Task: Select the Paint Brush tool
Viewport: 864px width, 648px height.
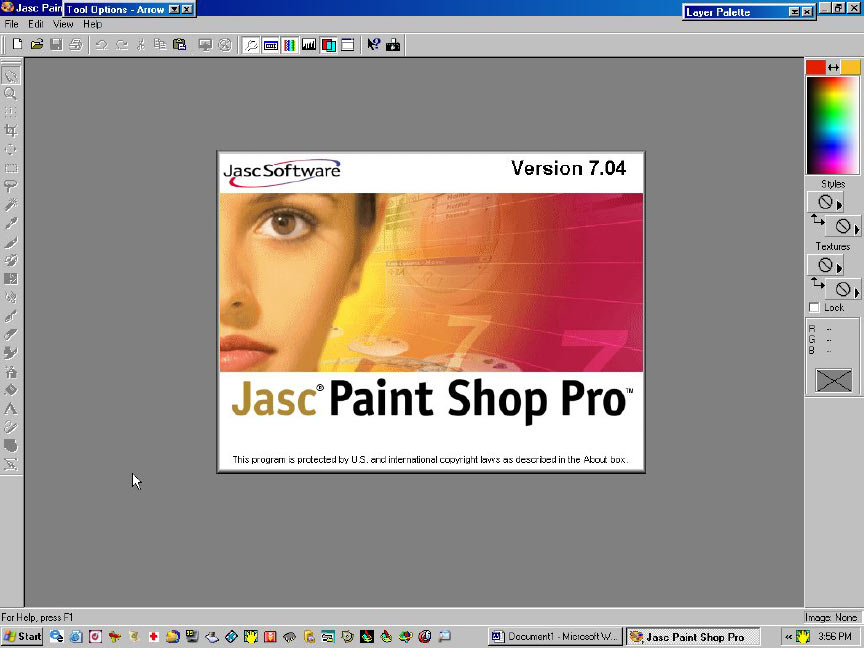Action: click(x=10, y=242)
